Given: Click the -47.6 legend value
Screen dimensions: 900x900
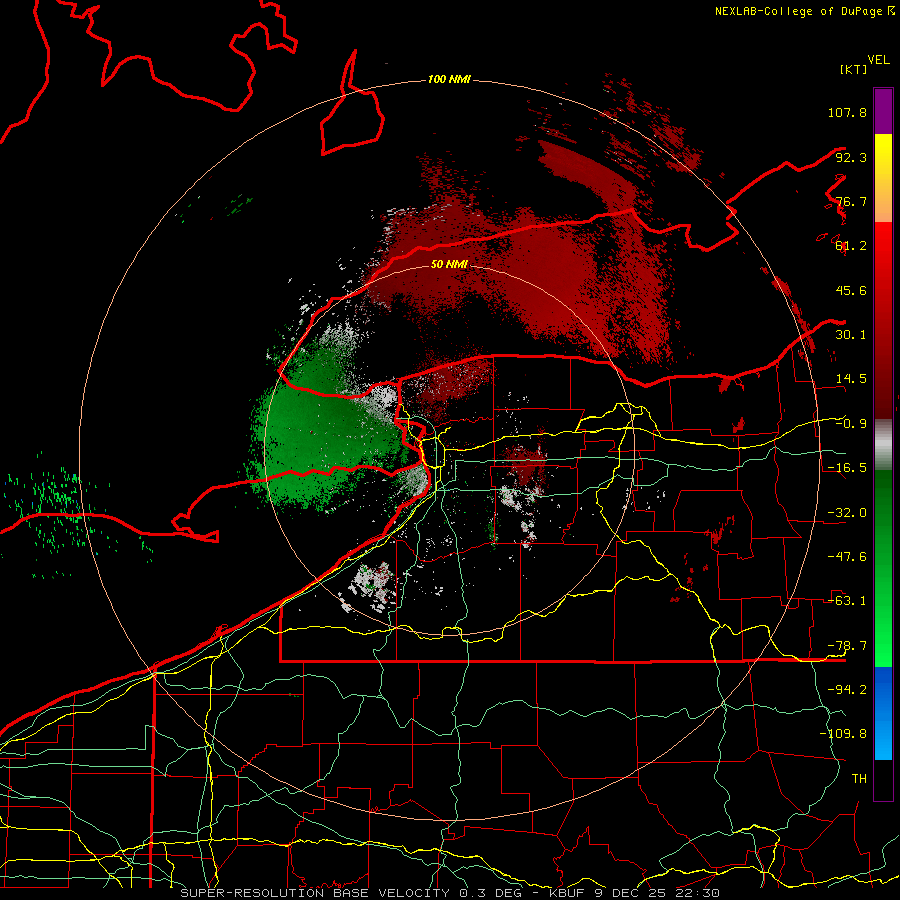Looking at the screenshot, I should [847, 557].
